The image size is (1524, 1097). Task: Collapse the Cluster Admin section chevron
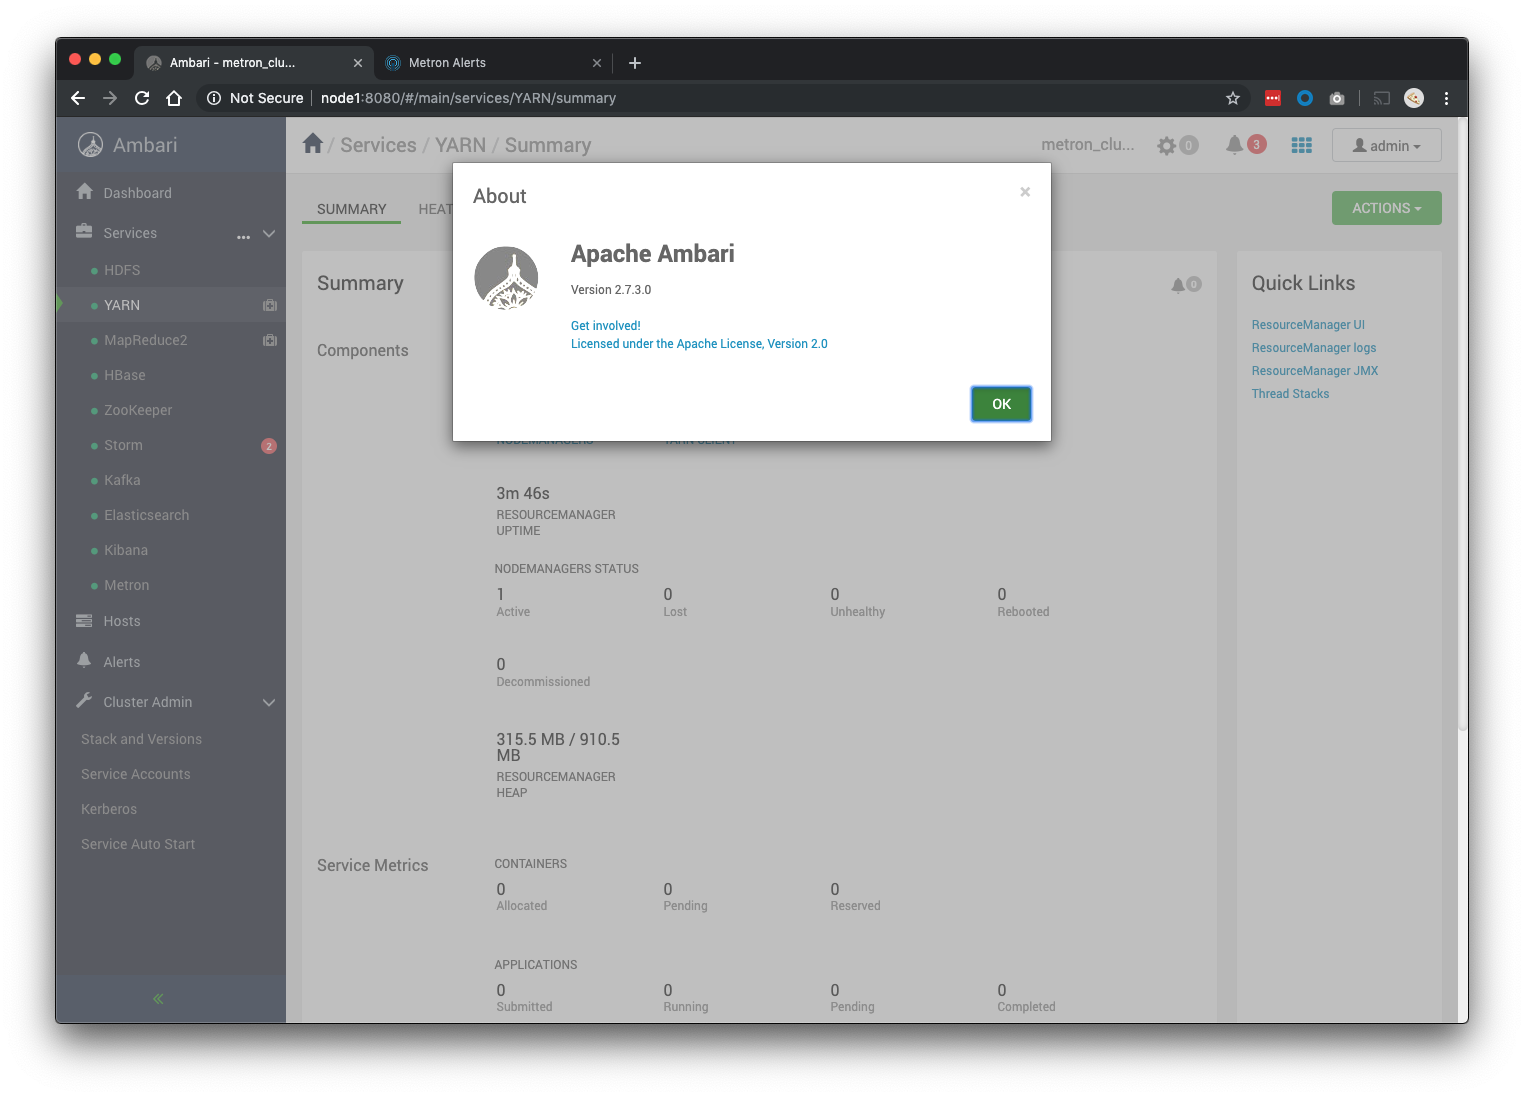269,702
